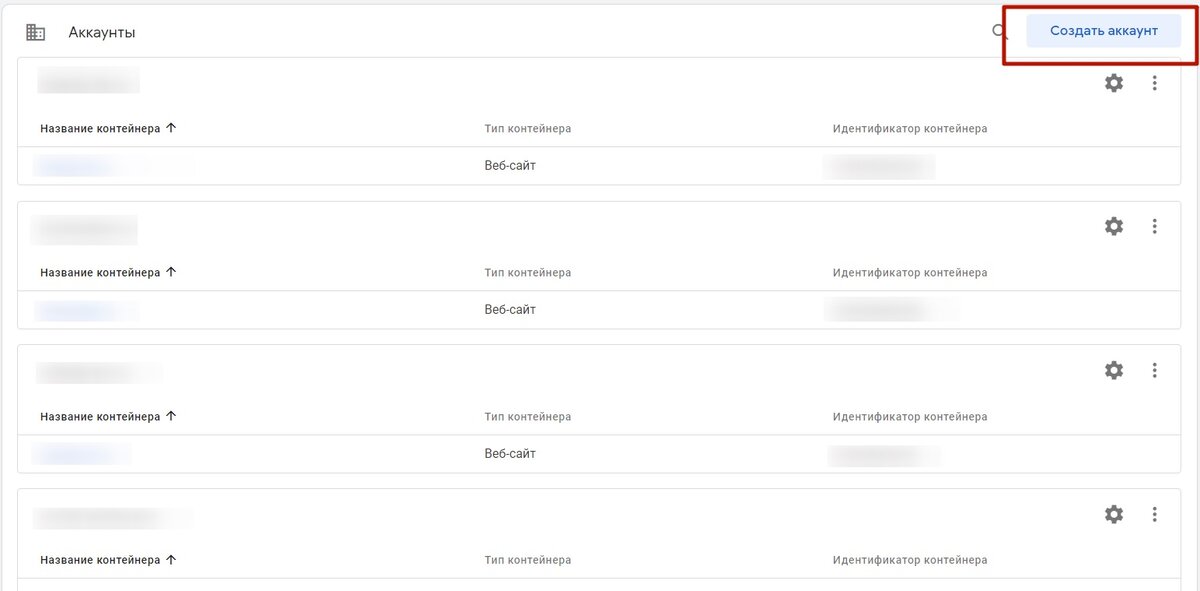Click the container ID of the first account
The image size is (1200, 591).
(880, 165)
